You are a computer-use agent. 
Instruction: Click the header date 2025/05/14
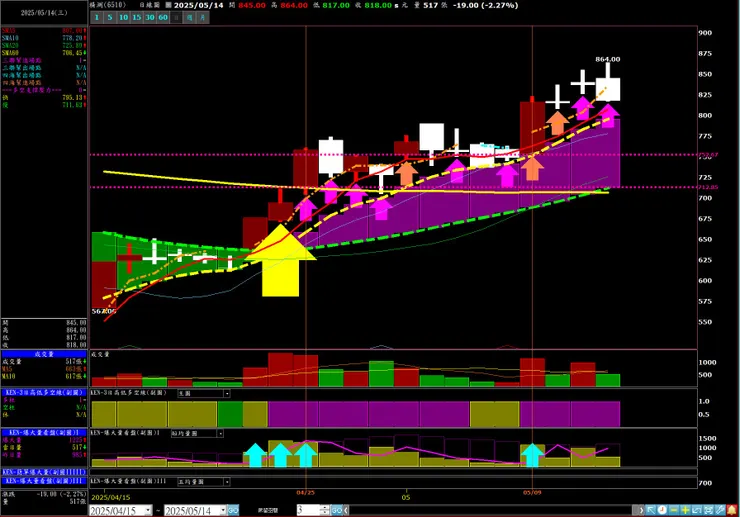click(199, 5)
